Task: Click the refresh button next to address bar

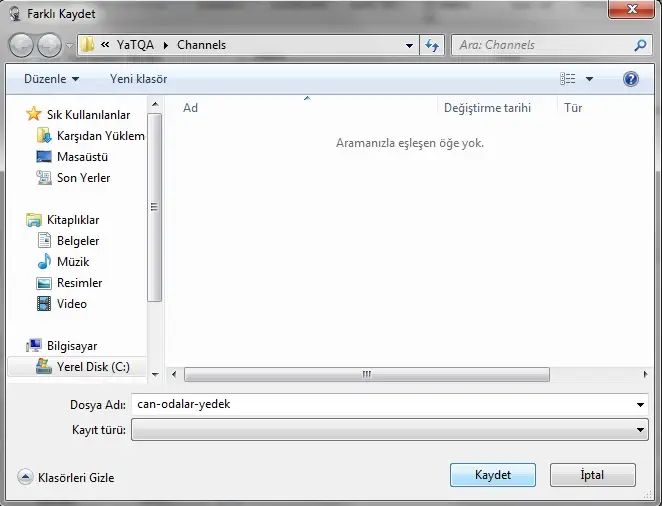Action: click(x=432, y=45)
